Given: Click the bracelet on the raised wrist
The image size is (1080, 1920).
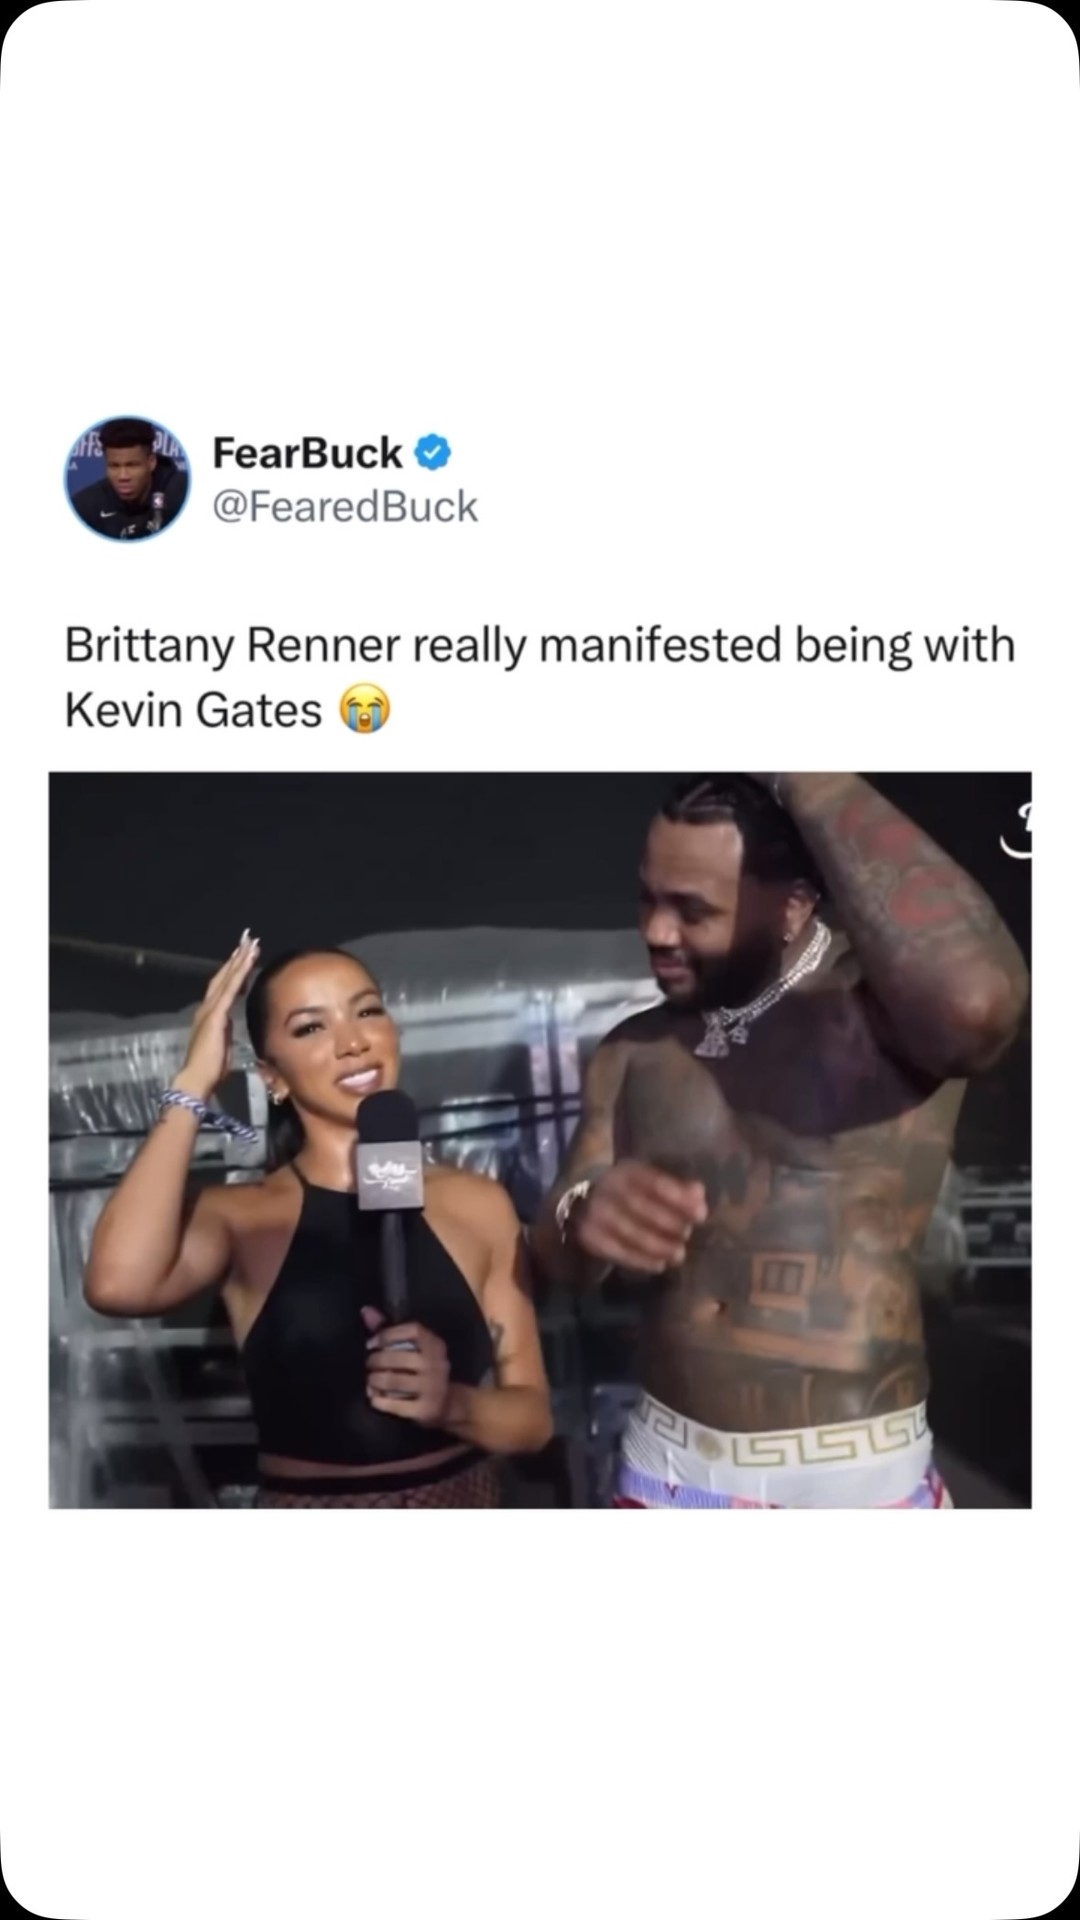Looking at the screenshot, I should click(205, 1114).
